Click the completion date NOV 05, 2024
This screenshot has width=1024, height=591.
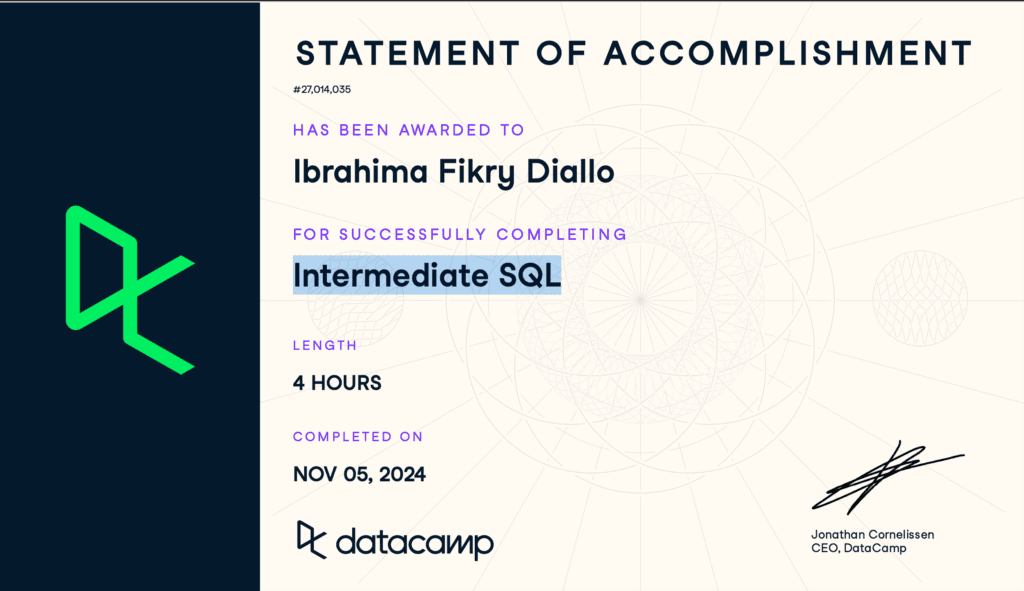click(x=359, y=473)
